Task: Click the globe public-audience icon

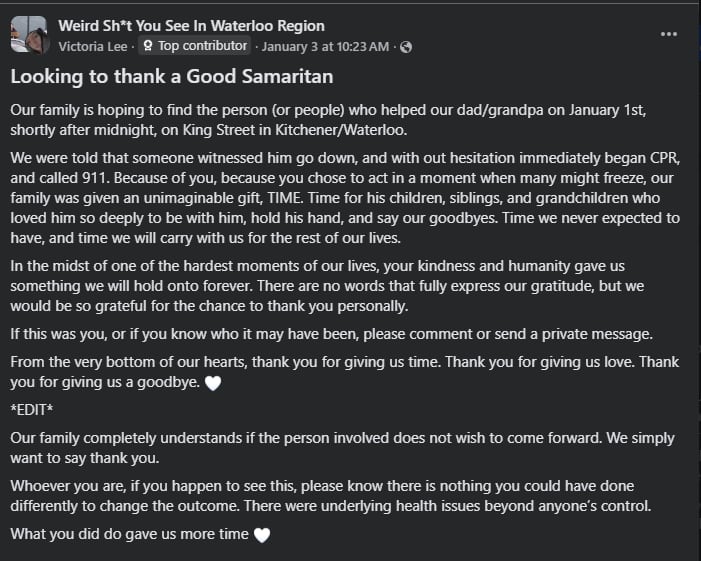Action: click(x=406, y=47)
